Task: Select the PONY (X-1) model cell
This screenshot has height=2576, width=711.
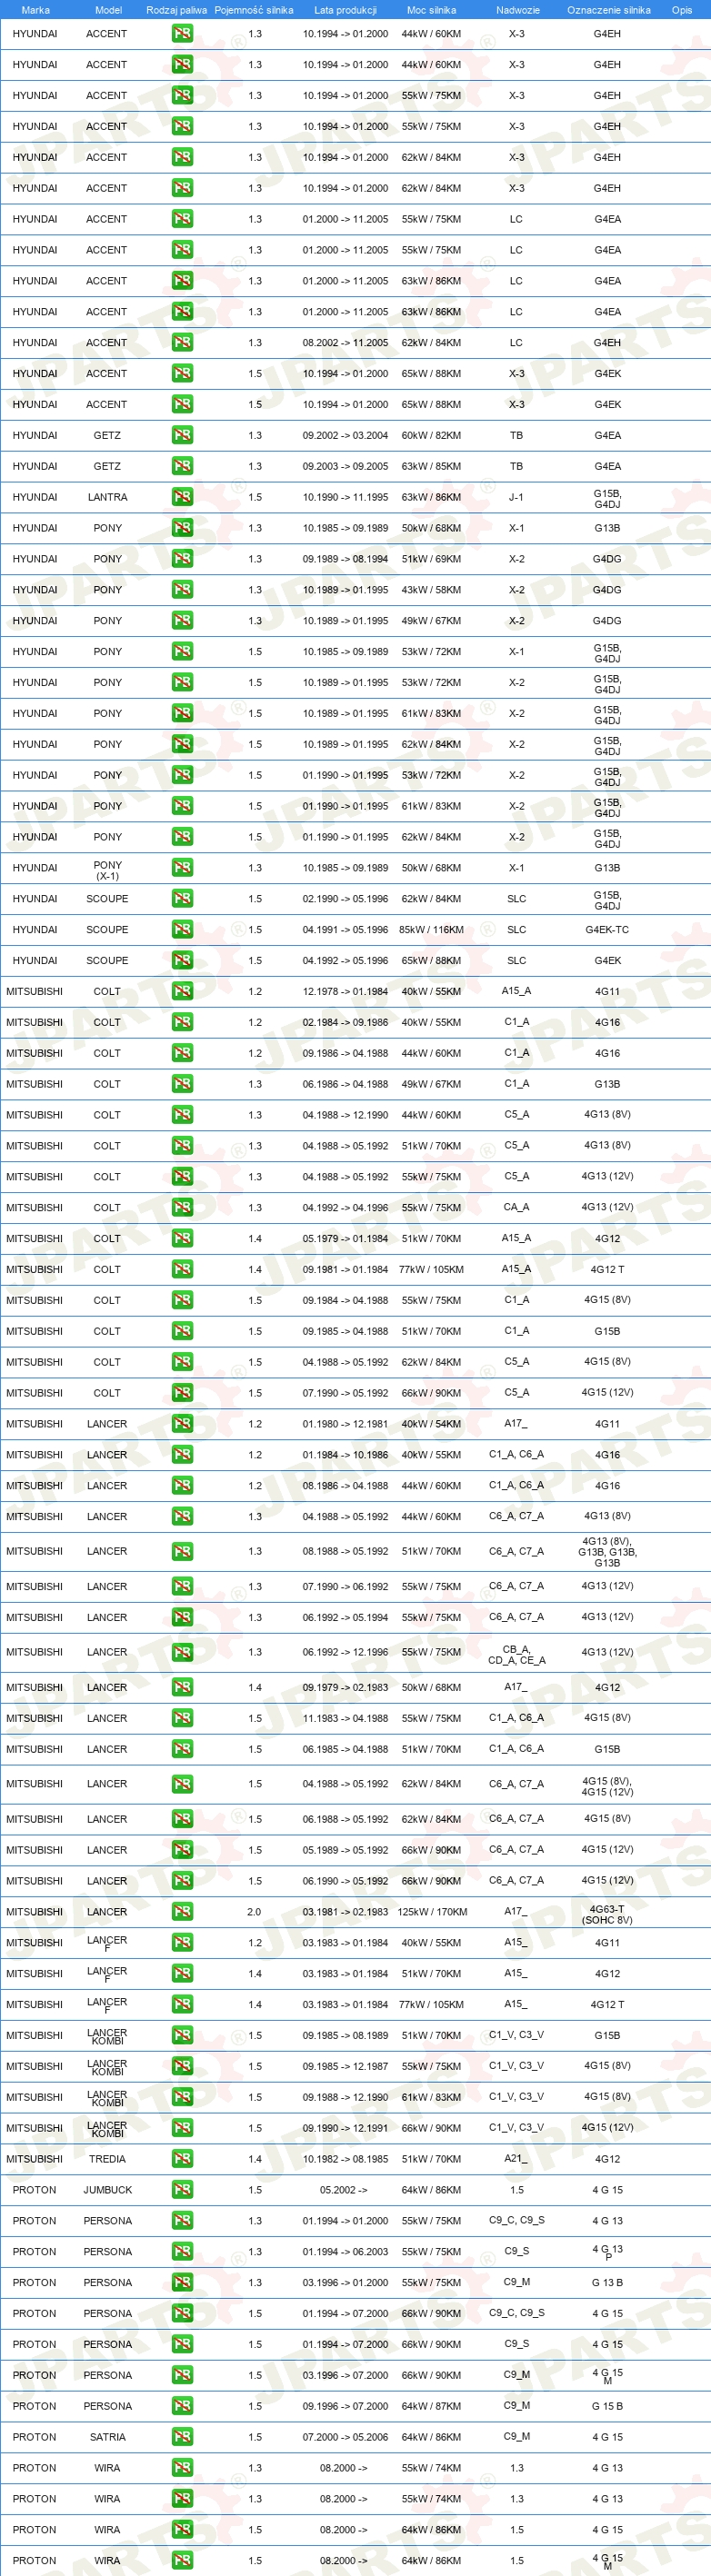Action: point(107,870)
